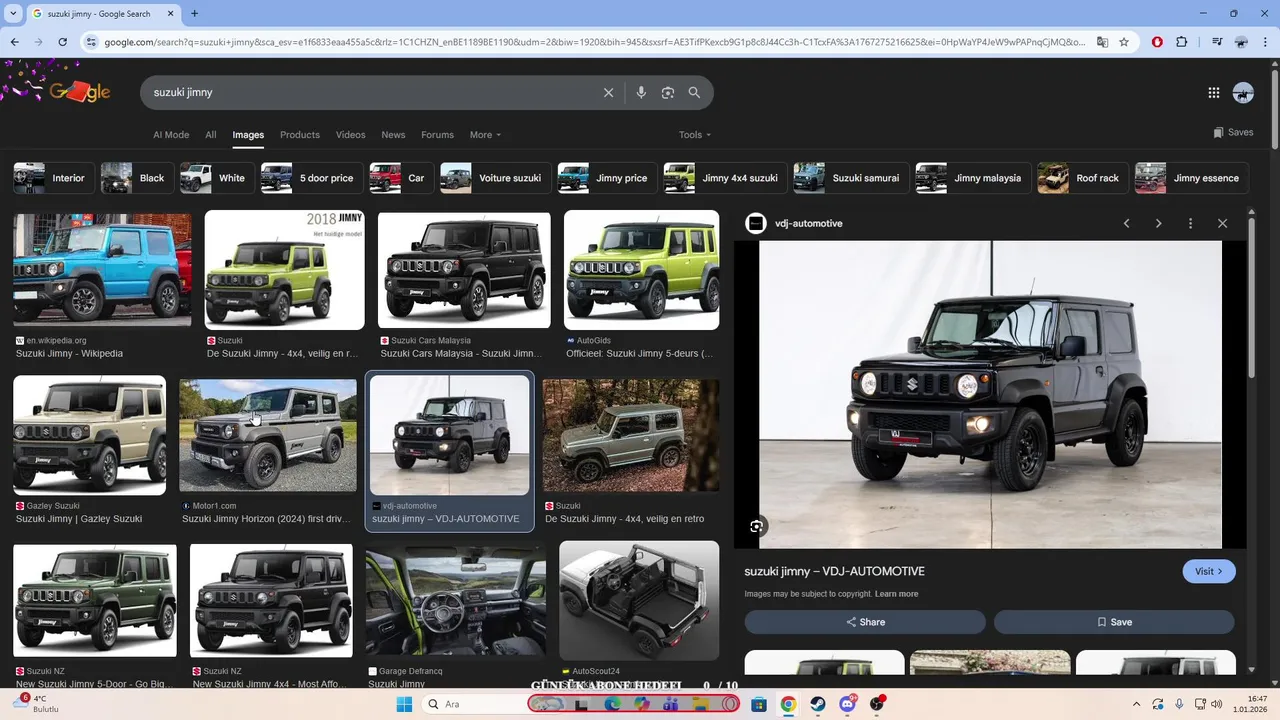Open the Chrome extensions puzzle icon
Image resolution: width=1280 pixels, height=720 pixels.
coord(1182,42)
